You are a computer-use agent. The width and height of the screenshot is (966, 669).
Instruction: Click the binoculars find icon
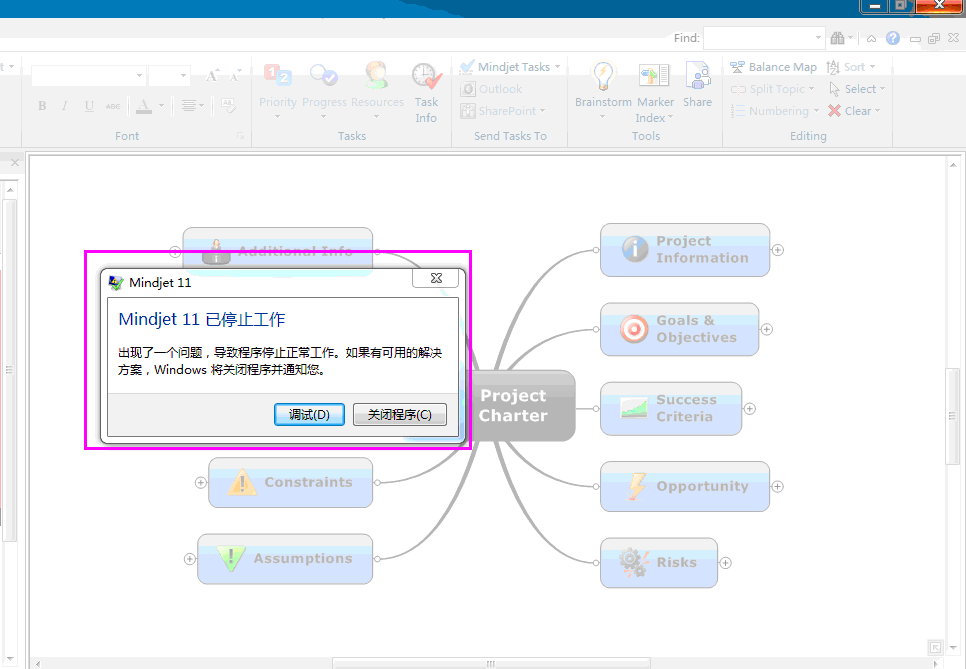coord(837,38)
